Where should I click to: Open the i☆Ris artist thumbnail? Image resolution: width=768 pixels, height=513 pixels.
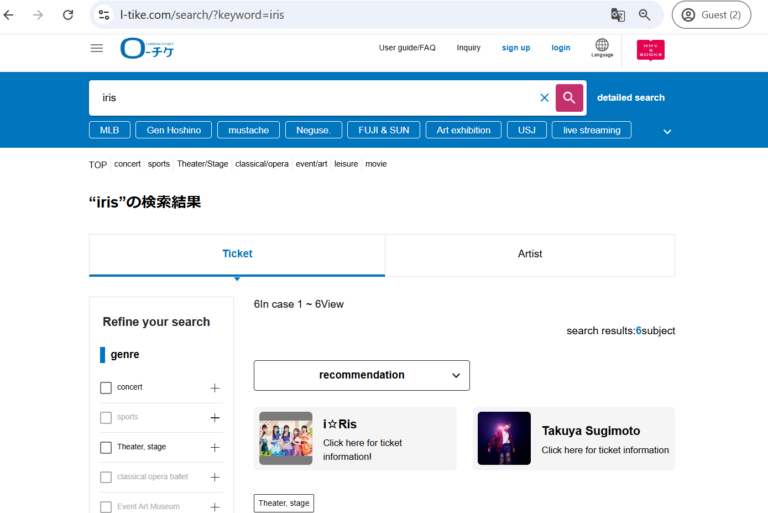tap(285, 438)
